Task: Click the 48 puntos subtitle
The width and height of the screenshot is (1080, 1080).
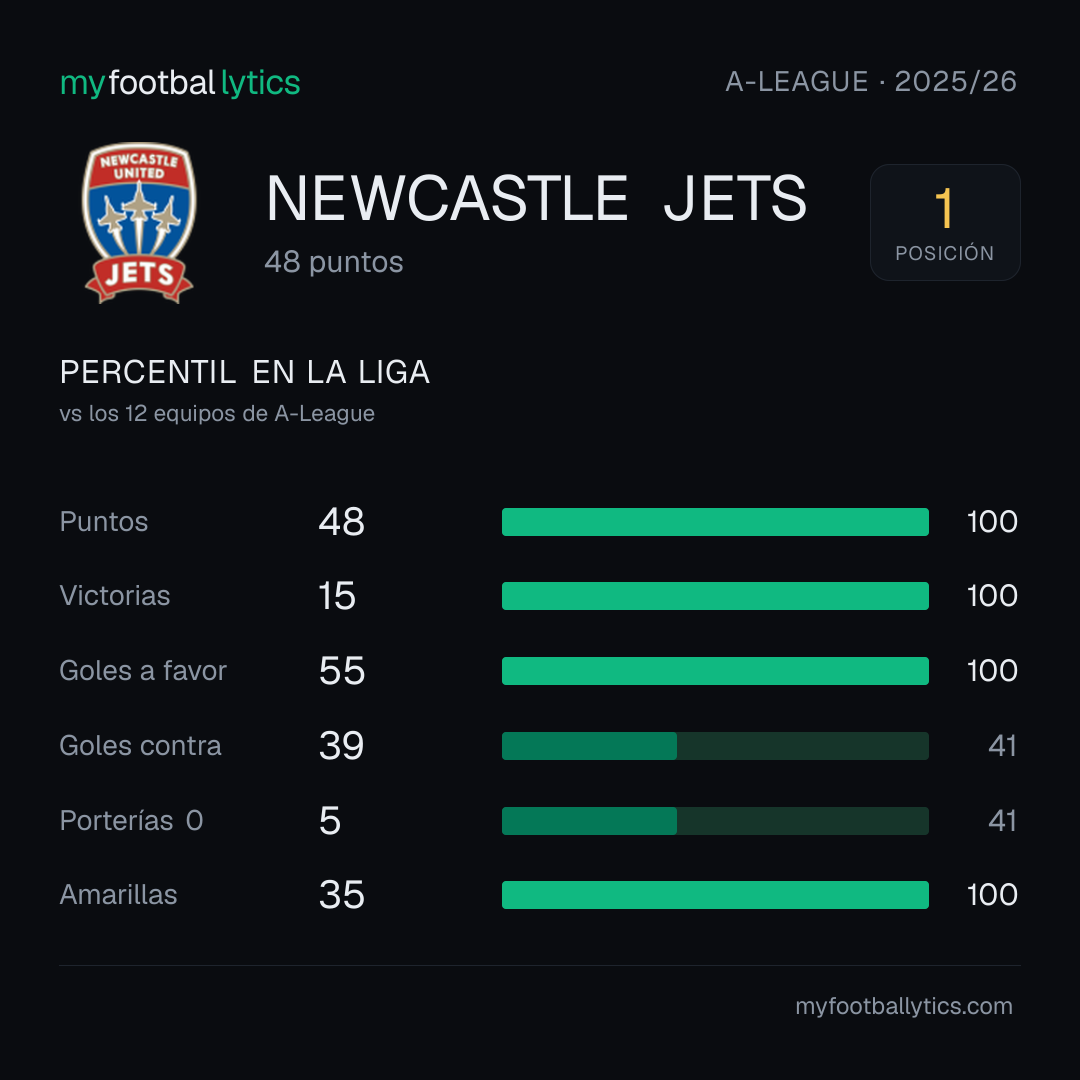Action: [334, 262]
